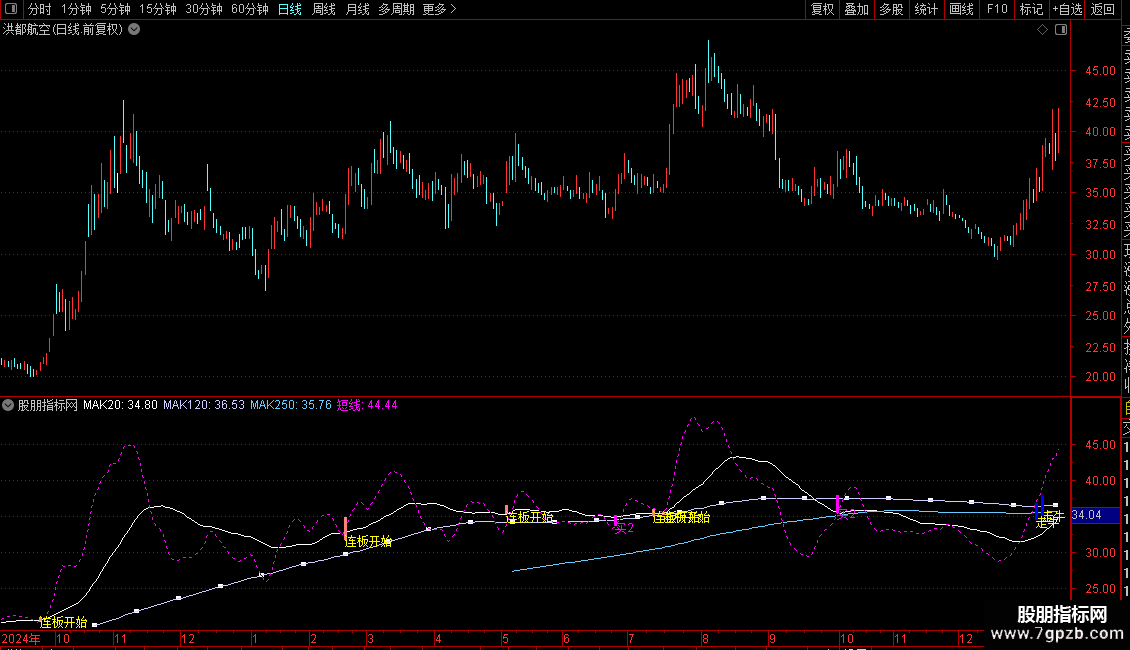1130x650 pixels.
Task: Click the 2024年 label on the time axis
Action: click(22, 638)
